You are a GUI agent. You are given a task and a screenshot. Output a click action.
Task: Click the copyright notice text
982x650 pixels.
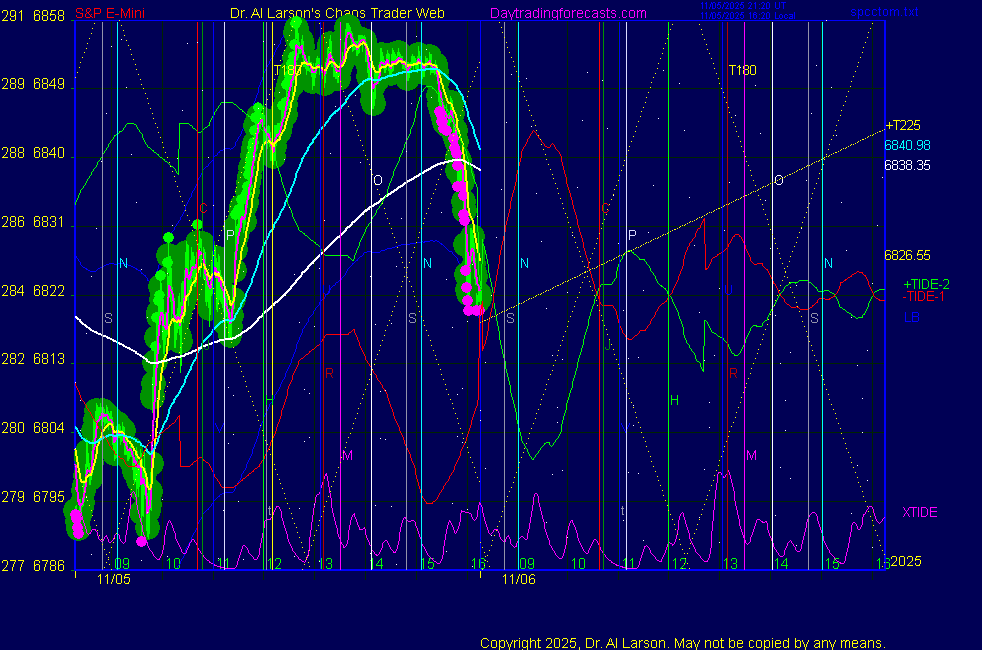pyautogui.click(x=683, y=643)
